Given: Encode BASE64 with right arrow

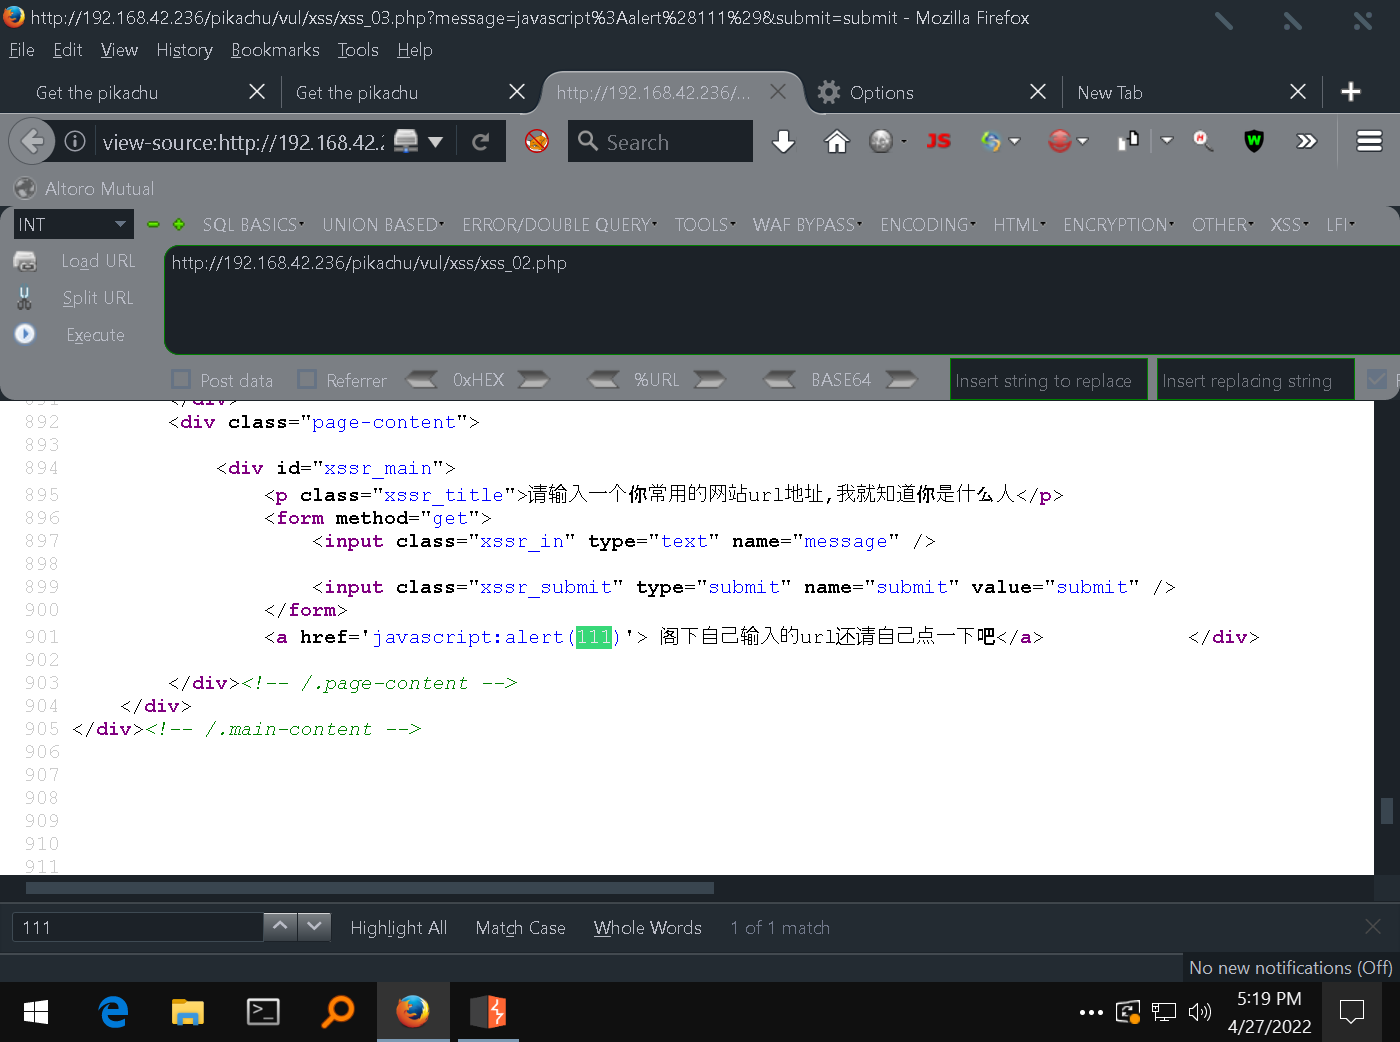Looking at the screenshot, I should [x=901, y=380].
